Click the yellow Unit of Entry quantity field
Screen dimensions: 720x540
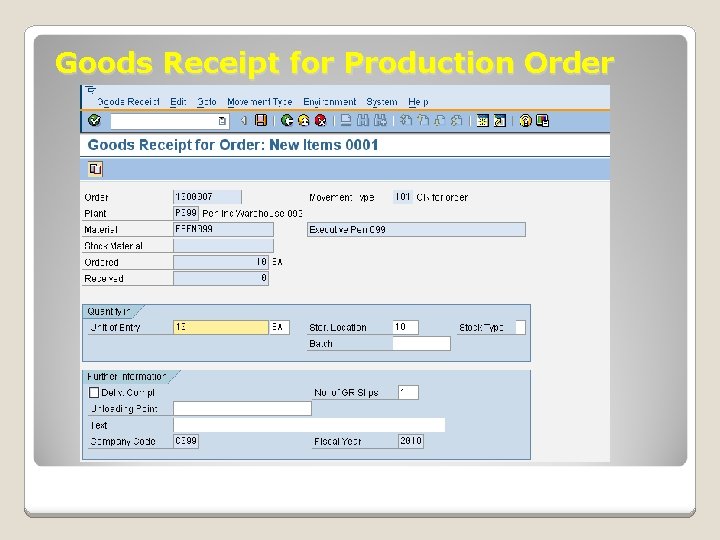click(x=221, y=327)
